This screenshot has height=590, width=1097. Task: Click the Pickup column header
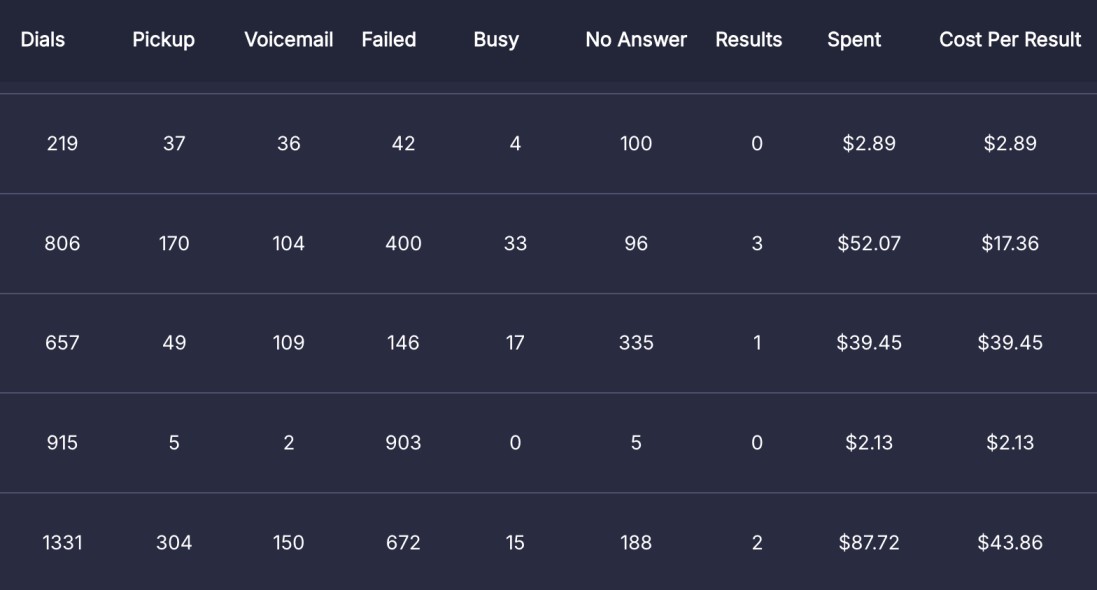click(x=163, y=40)
